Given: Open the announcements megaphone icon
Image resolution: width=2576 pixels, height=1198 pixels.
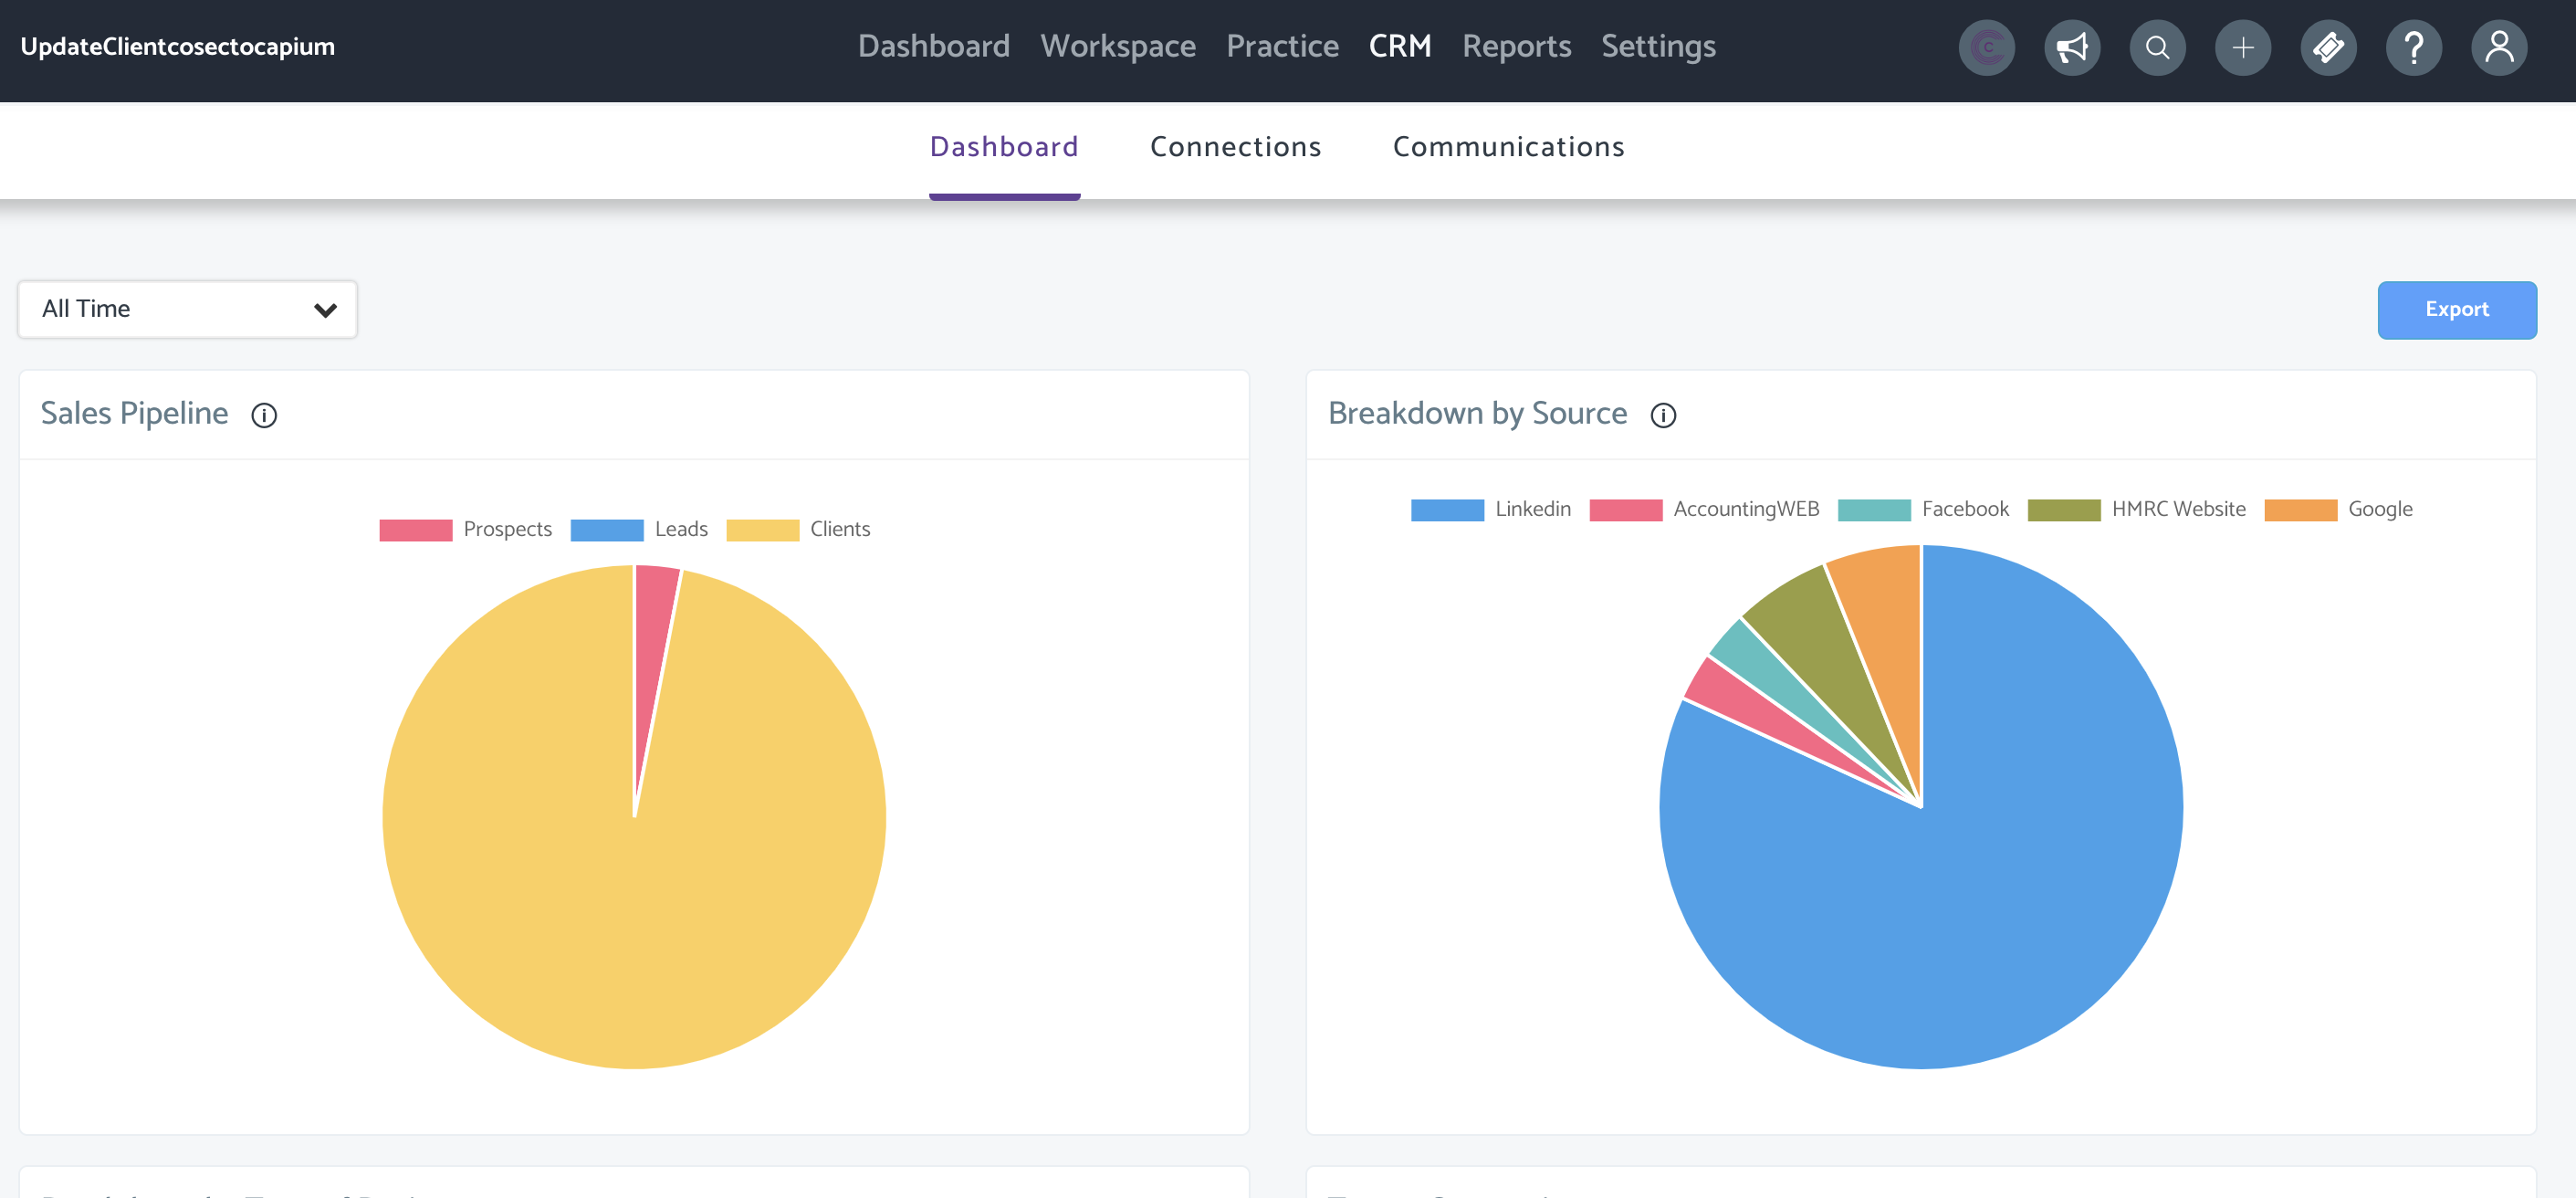Looking at the screenshot, I should [x=2072, y=47].
